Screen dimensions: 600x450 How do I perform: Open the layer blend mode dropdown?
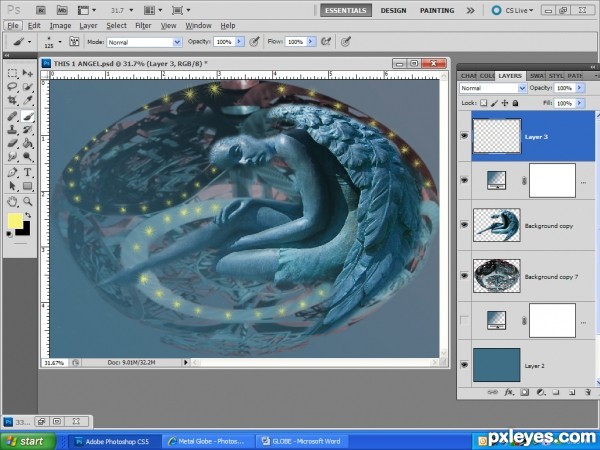click(493, 88)
